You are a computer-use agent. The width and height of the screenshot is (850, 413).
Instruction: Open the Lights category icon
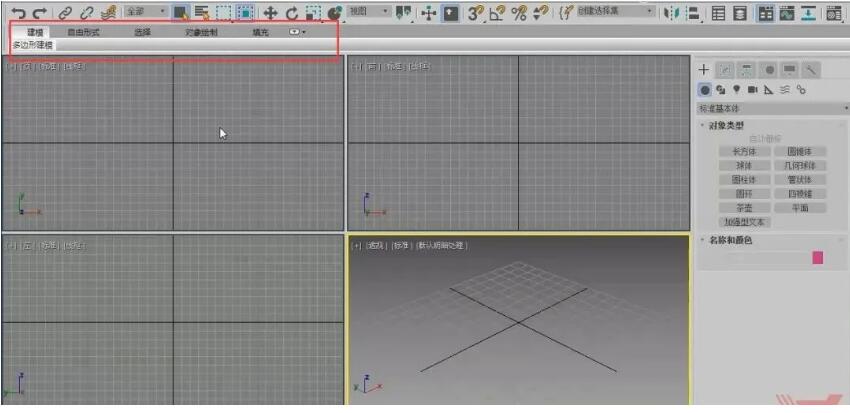pyautogui.click(x=736, y=89)
